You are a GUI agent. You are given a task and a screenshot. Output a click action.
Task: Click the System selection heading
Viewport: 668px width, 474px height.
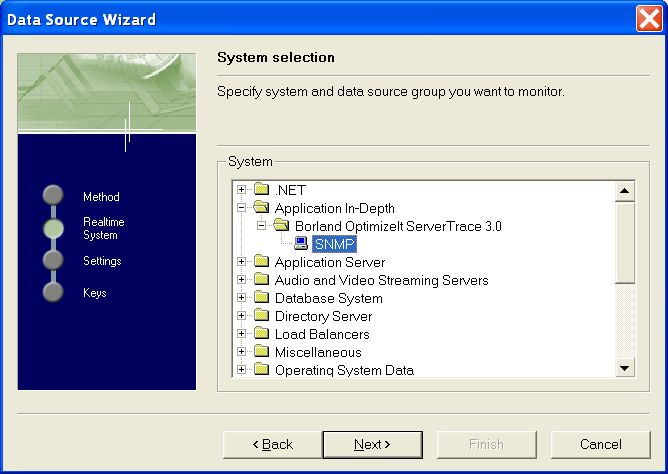click(276, 57)
